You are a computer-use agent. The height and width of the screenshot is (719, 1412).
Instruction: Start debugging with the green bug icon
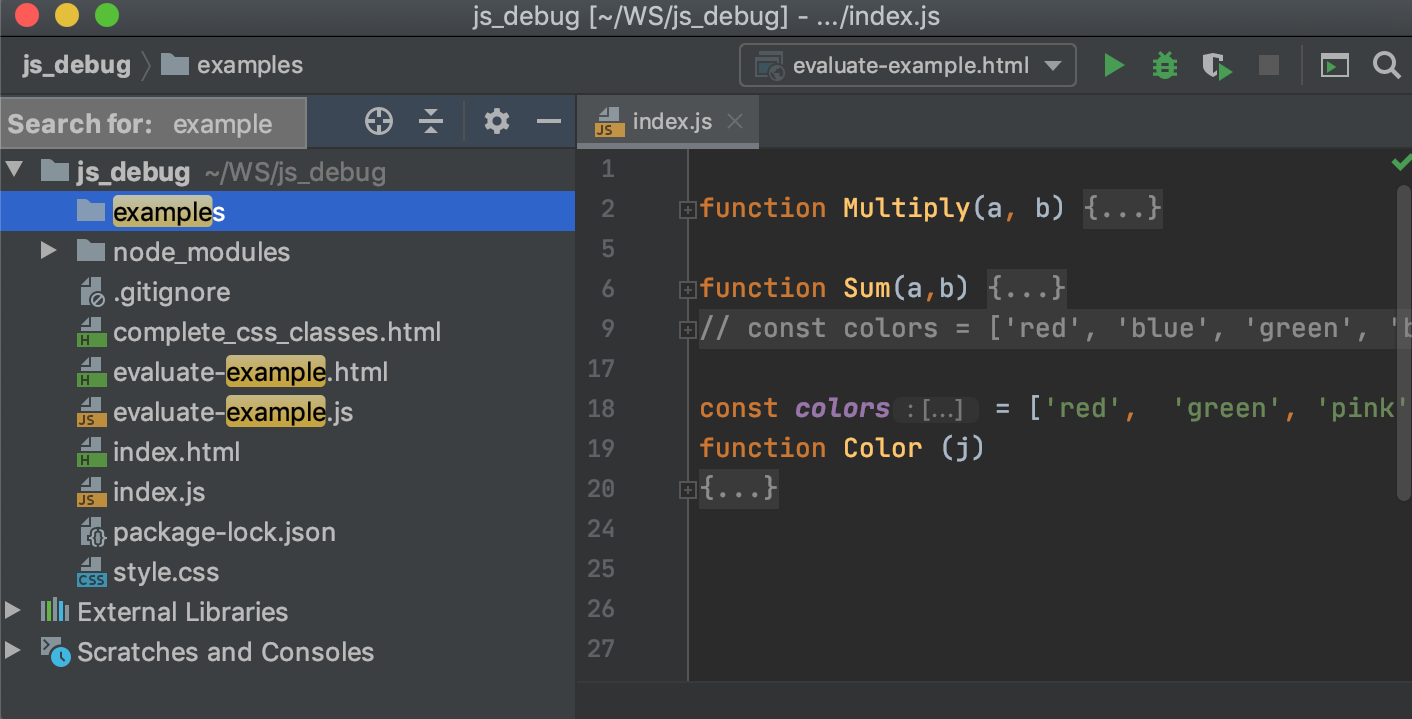click(x=1164, y=66)
